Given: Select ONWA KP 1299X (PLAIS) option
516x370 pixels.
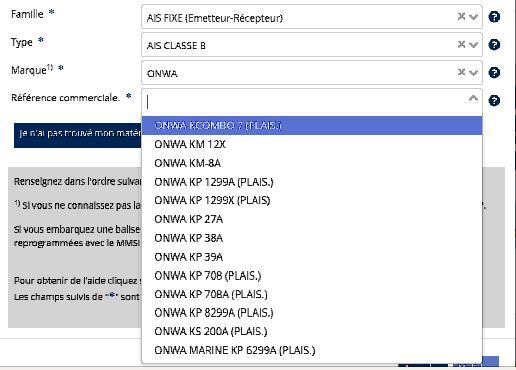Looking at the screenshot, I should (x=312, y=201).
